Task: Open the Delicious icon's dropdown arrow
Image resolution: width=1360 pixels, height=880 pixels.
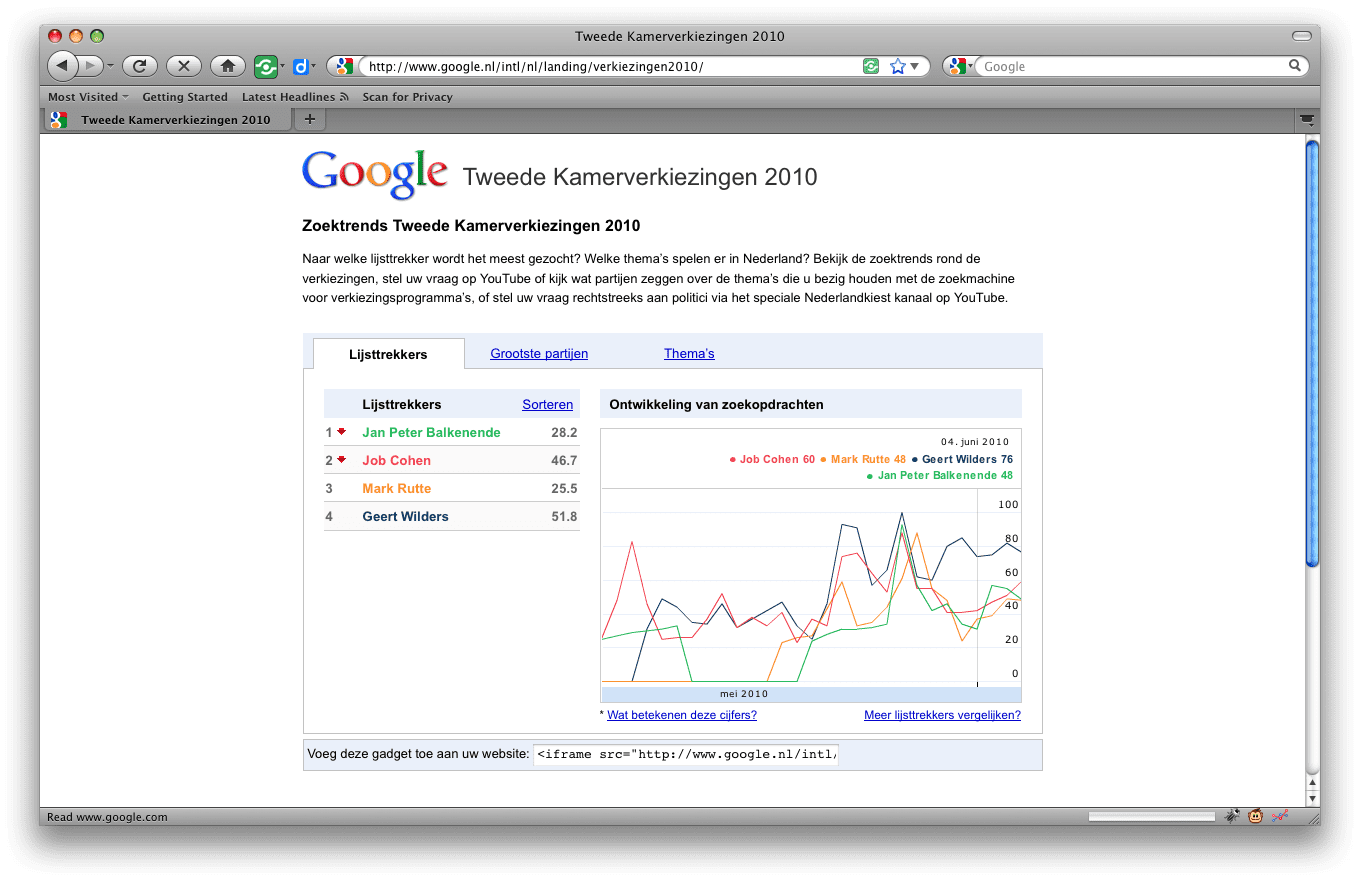Action: [313, 67]
